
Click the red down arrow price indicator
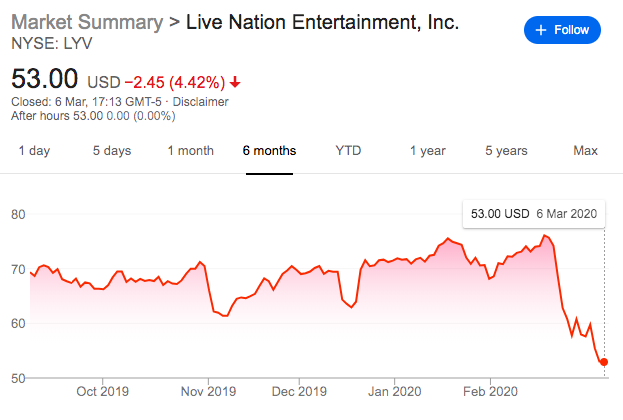click(236, 81)
